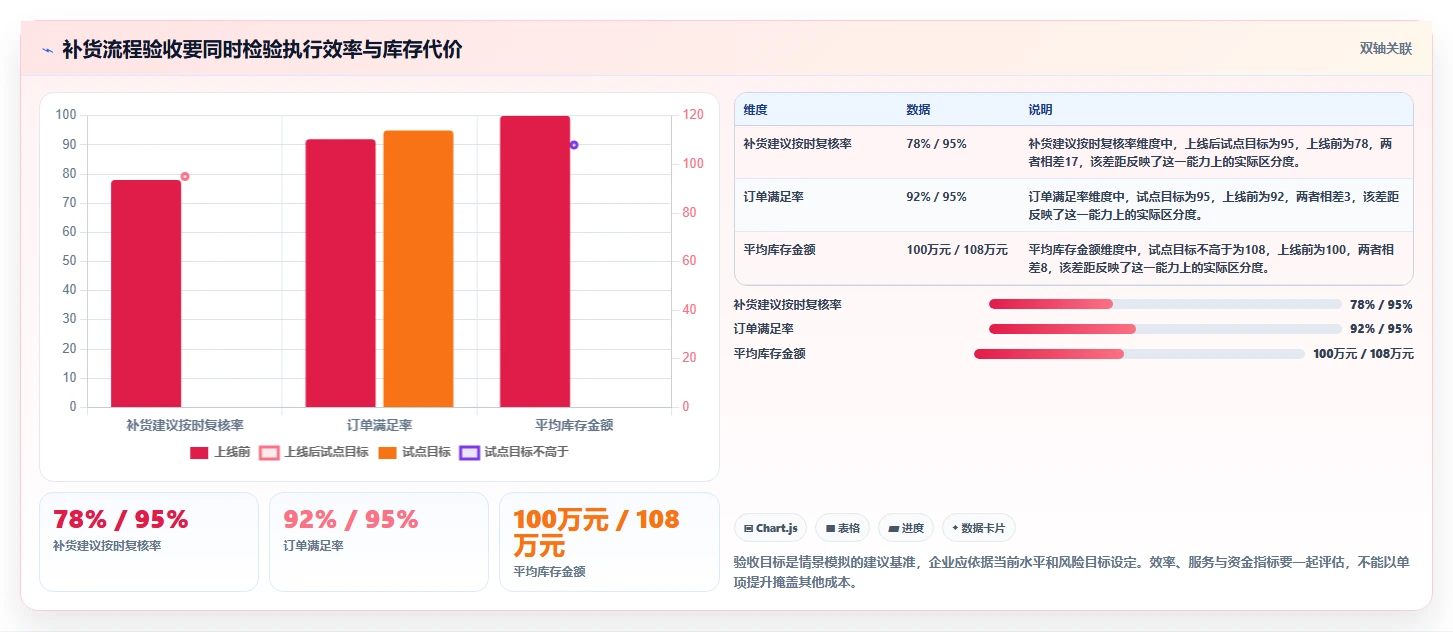The width and height of the screenshot is (1453, 632).
Task: Toggle the 试点目标不高于 legend item
Action: click(x=513, y=452)
